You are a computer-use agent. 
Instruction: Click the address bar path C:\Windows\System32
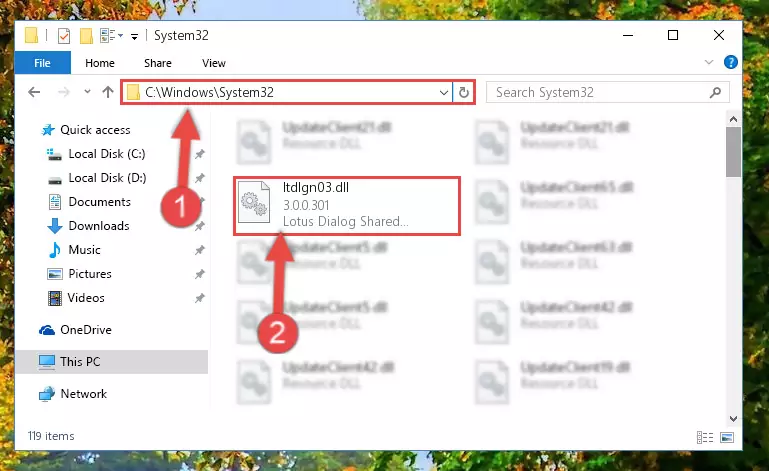(x=209, y=92)
